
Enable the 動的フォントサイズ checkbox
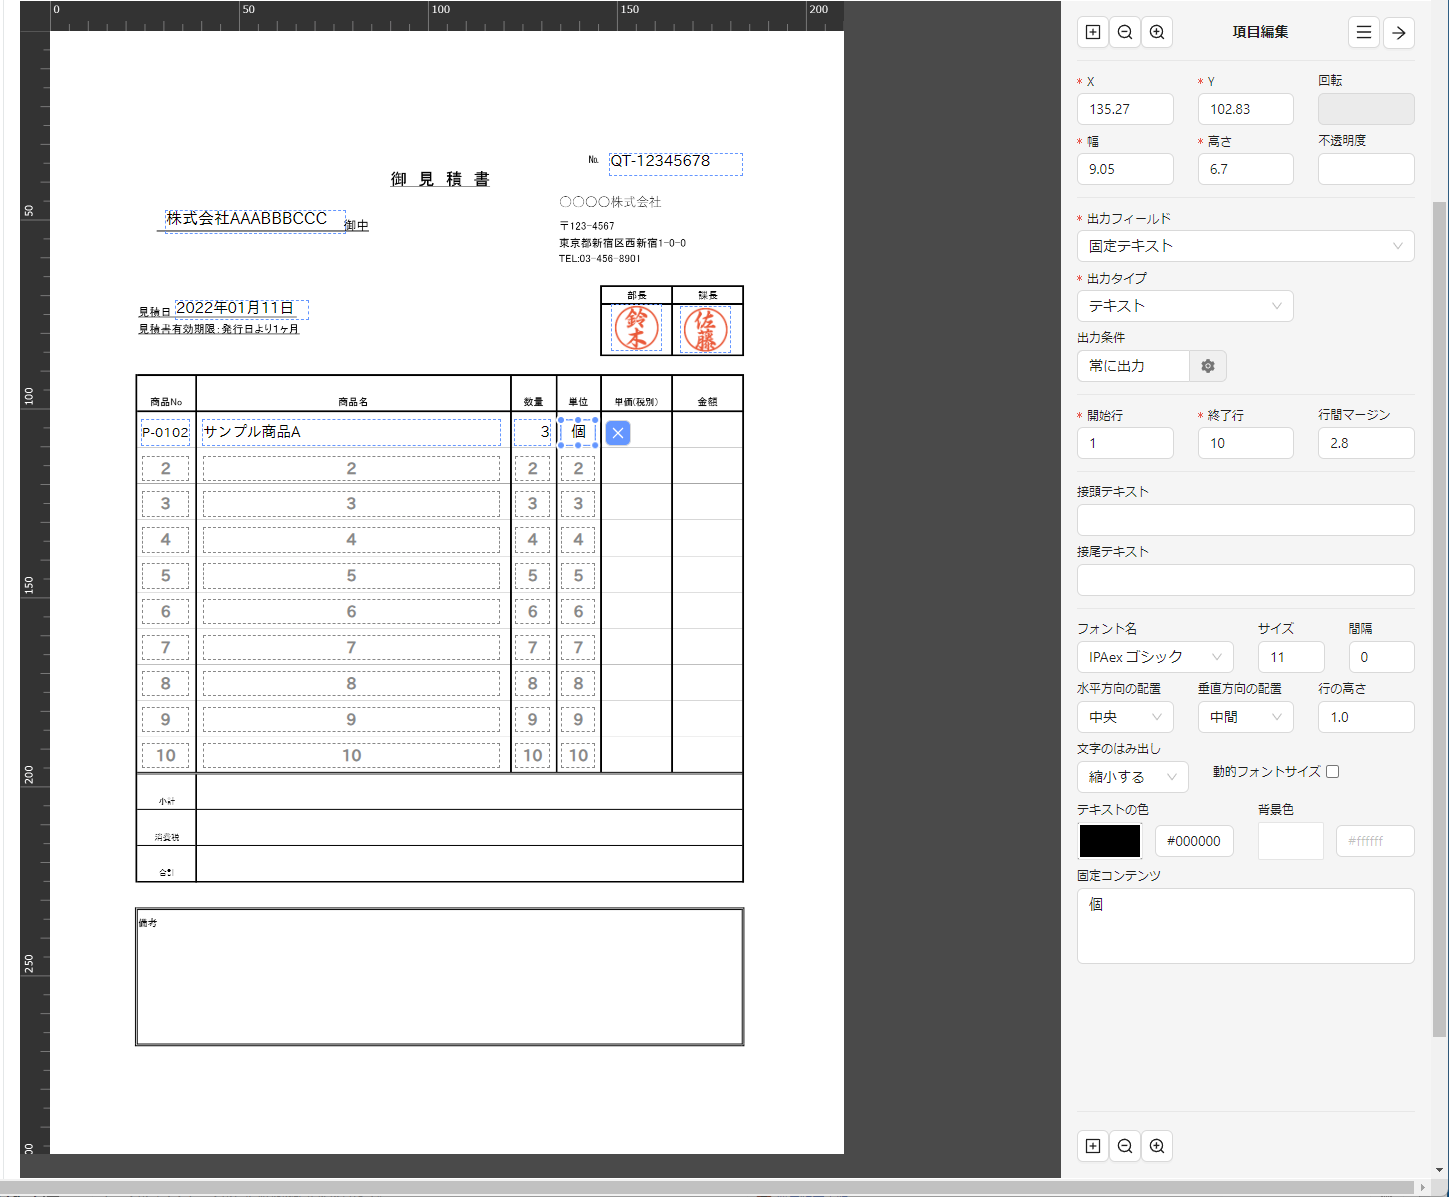[1332, 772]
